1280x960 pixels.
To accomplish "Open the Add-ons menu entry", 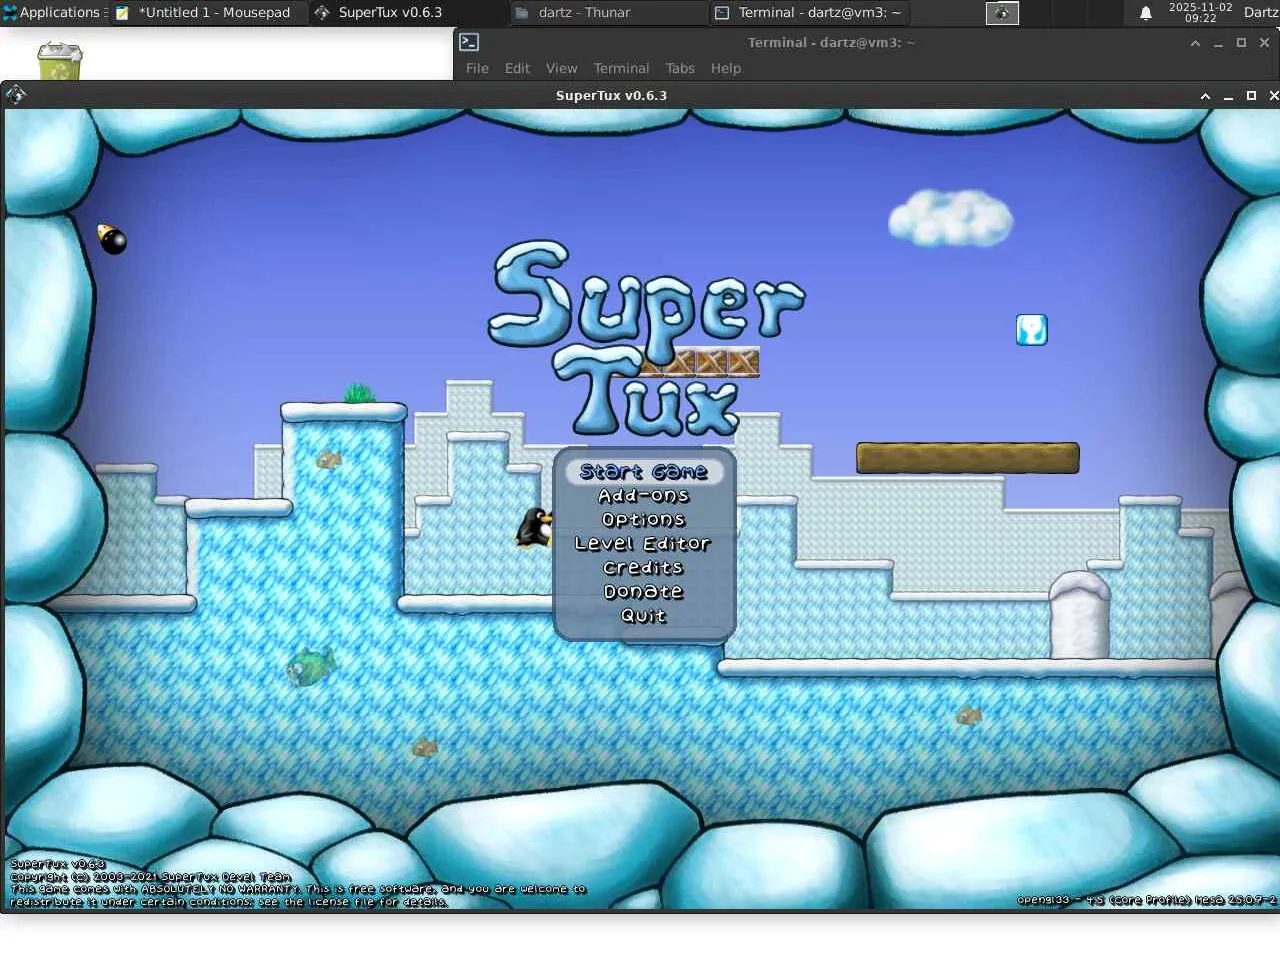I will click(x=644, y=495).
